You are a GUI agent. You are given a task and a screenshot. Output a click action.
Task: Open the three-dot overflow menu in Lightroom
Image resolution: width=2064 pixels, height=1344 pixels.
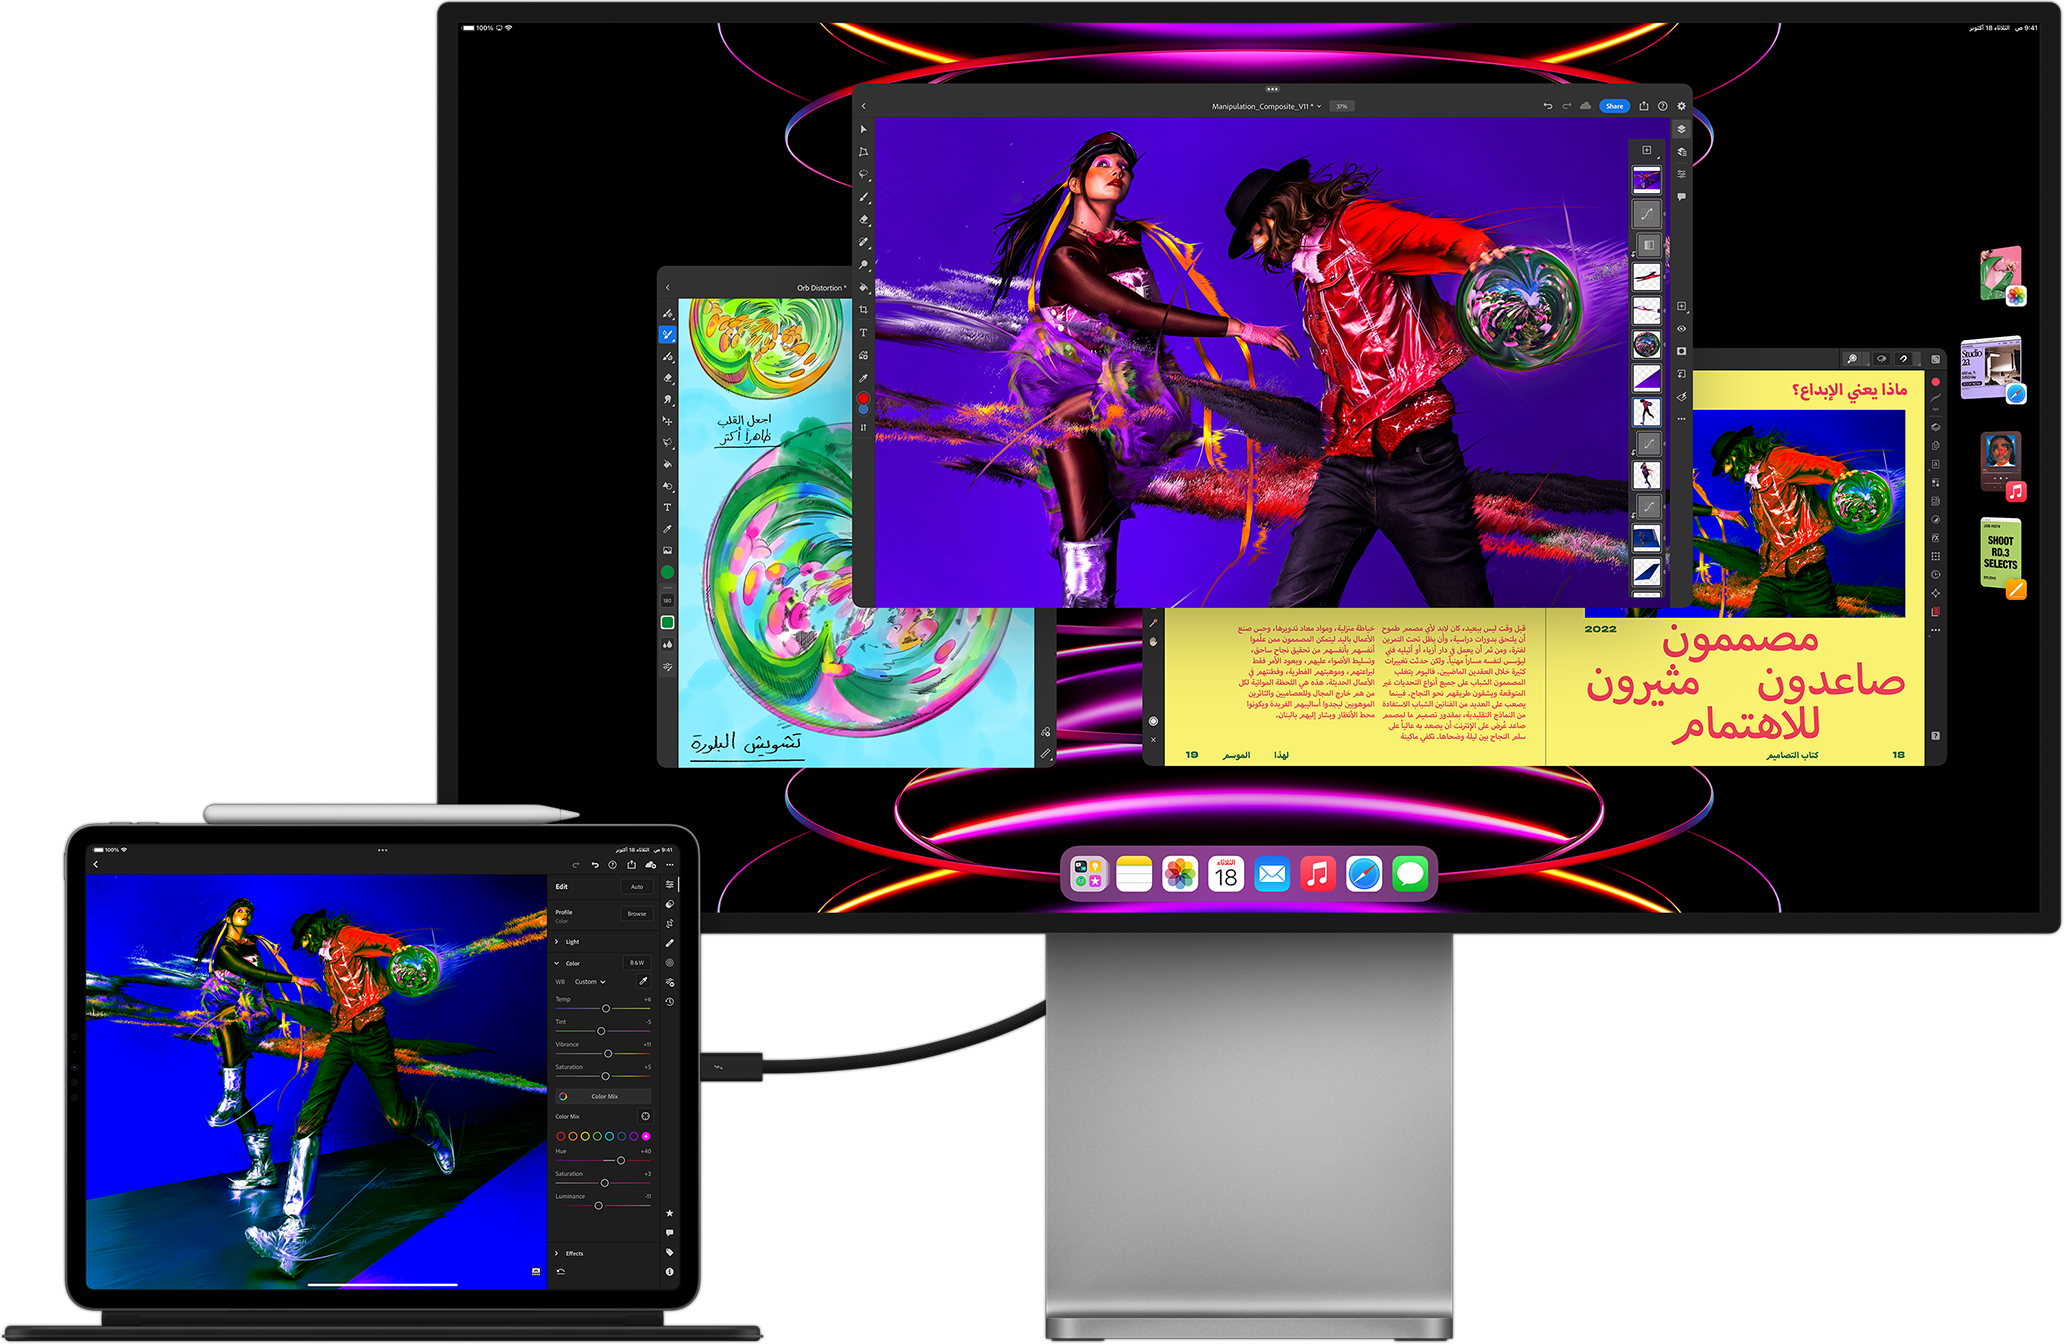coord(668,865)
